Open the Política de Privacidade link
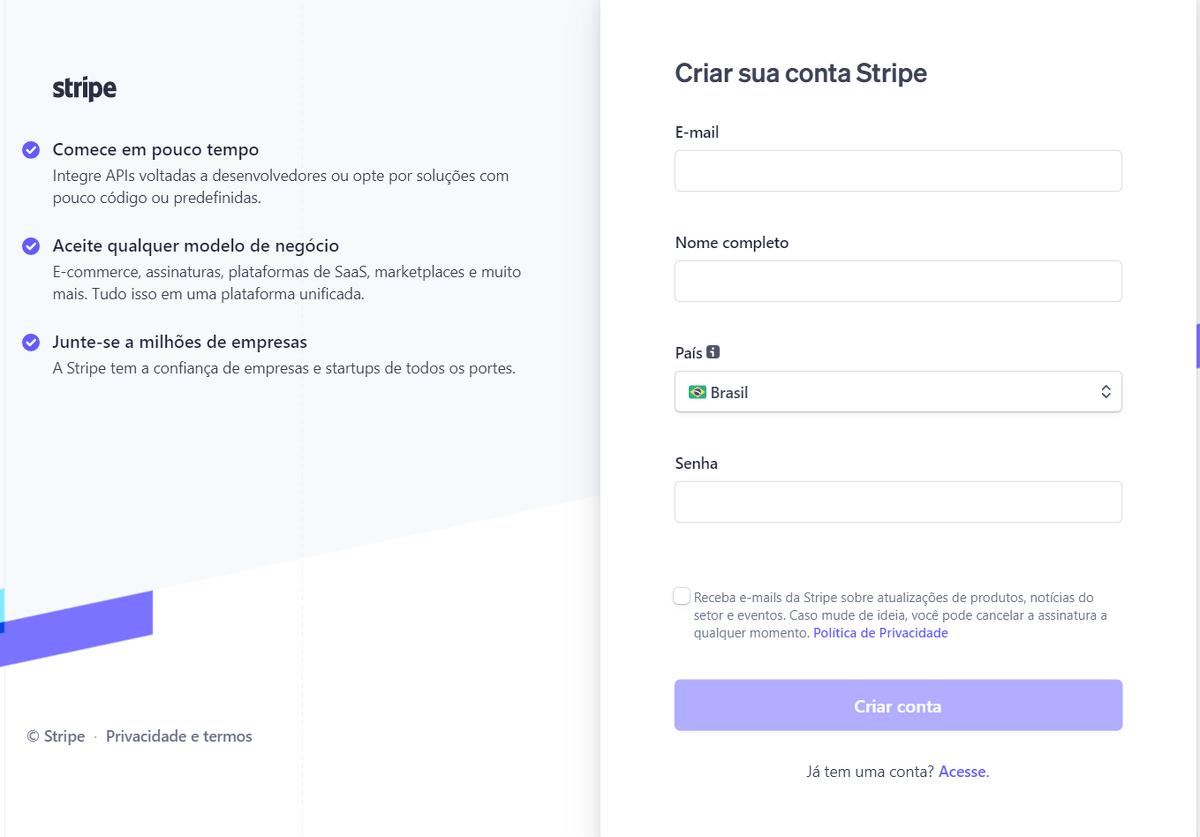 pos(880,633)
